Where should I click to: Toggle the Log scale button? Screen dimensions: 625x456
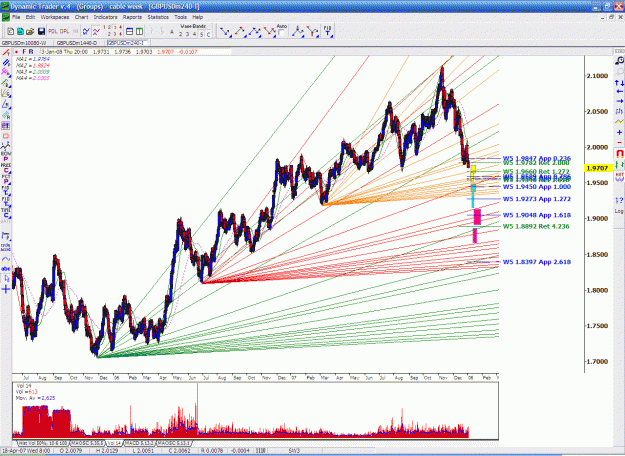[619, 211]
